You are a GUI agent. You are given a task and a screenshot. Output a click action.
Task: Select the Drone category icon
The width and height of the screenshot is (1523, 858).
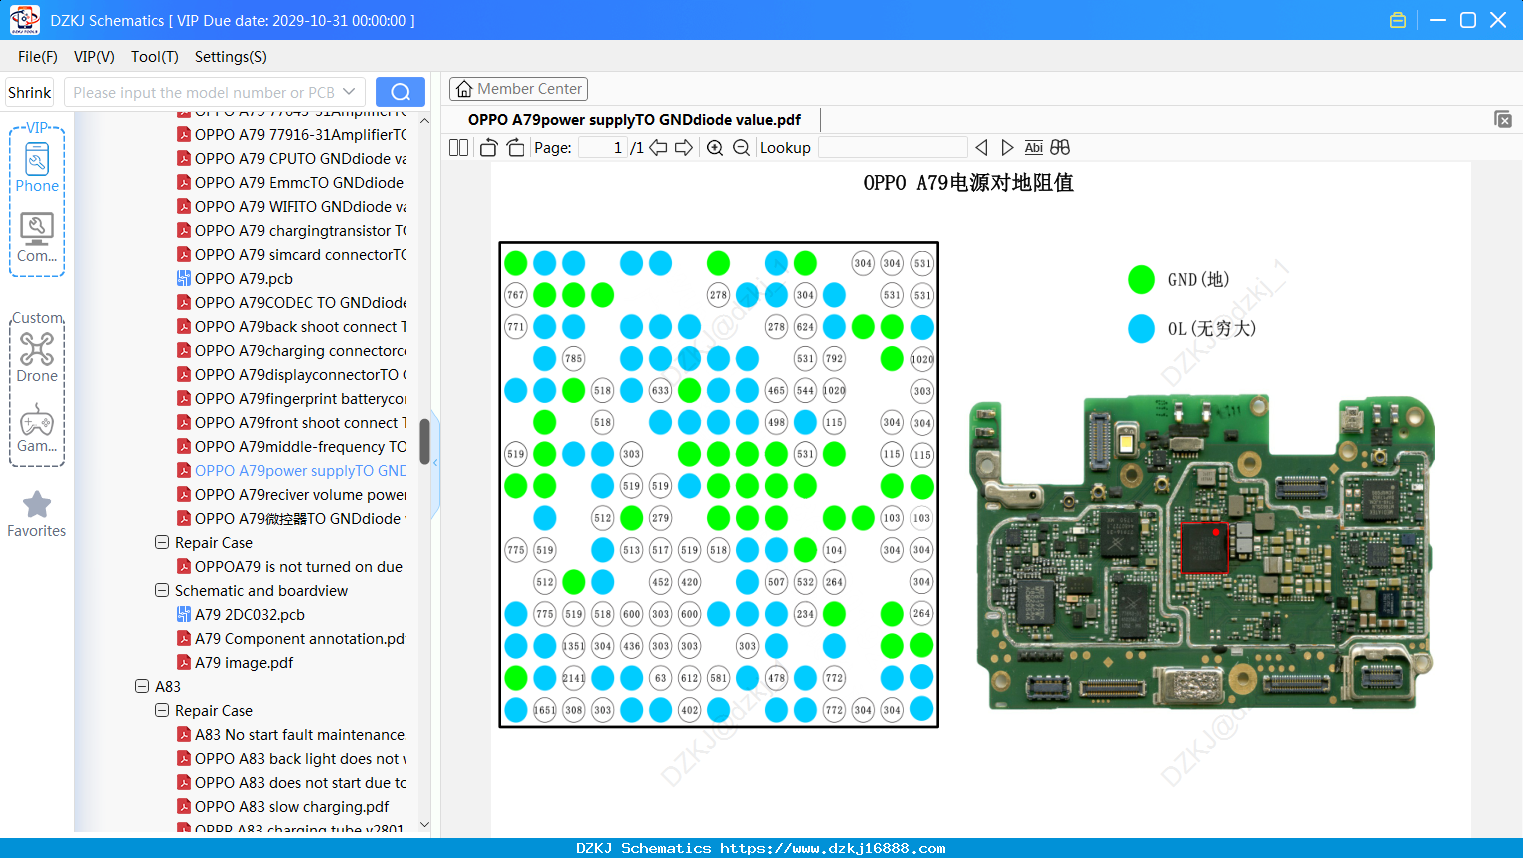click(x=37, y=357)
